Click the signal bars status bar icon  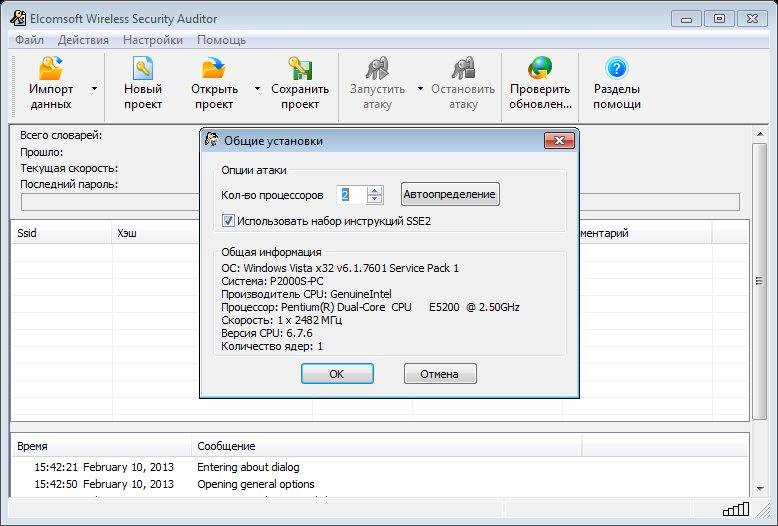click(x=736, y=509)
